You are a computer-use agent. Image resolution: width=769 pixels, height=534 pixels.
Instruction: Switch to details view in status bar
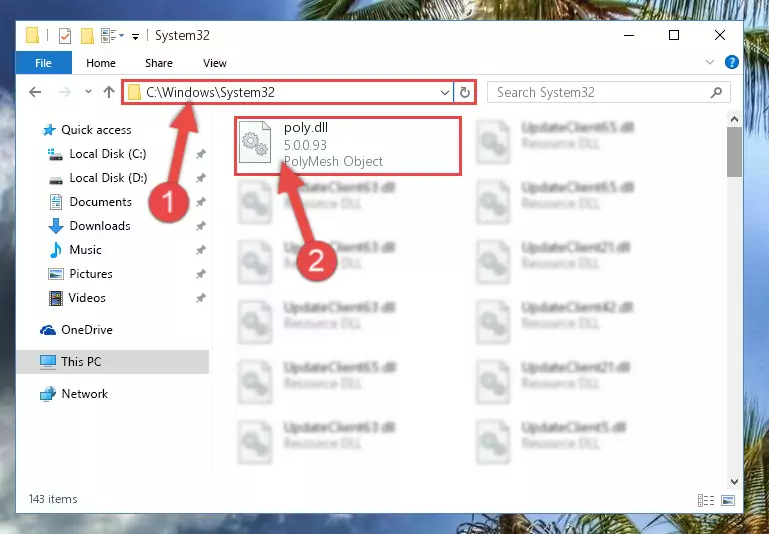tap(706, 500)
